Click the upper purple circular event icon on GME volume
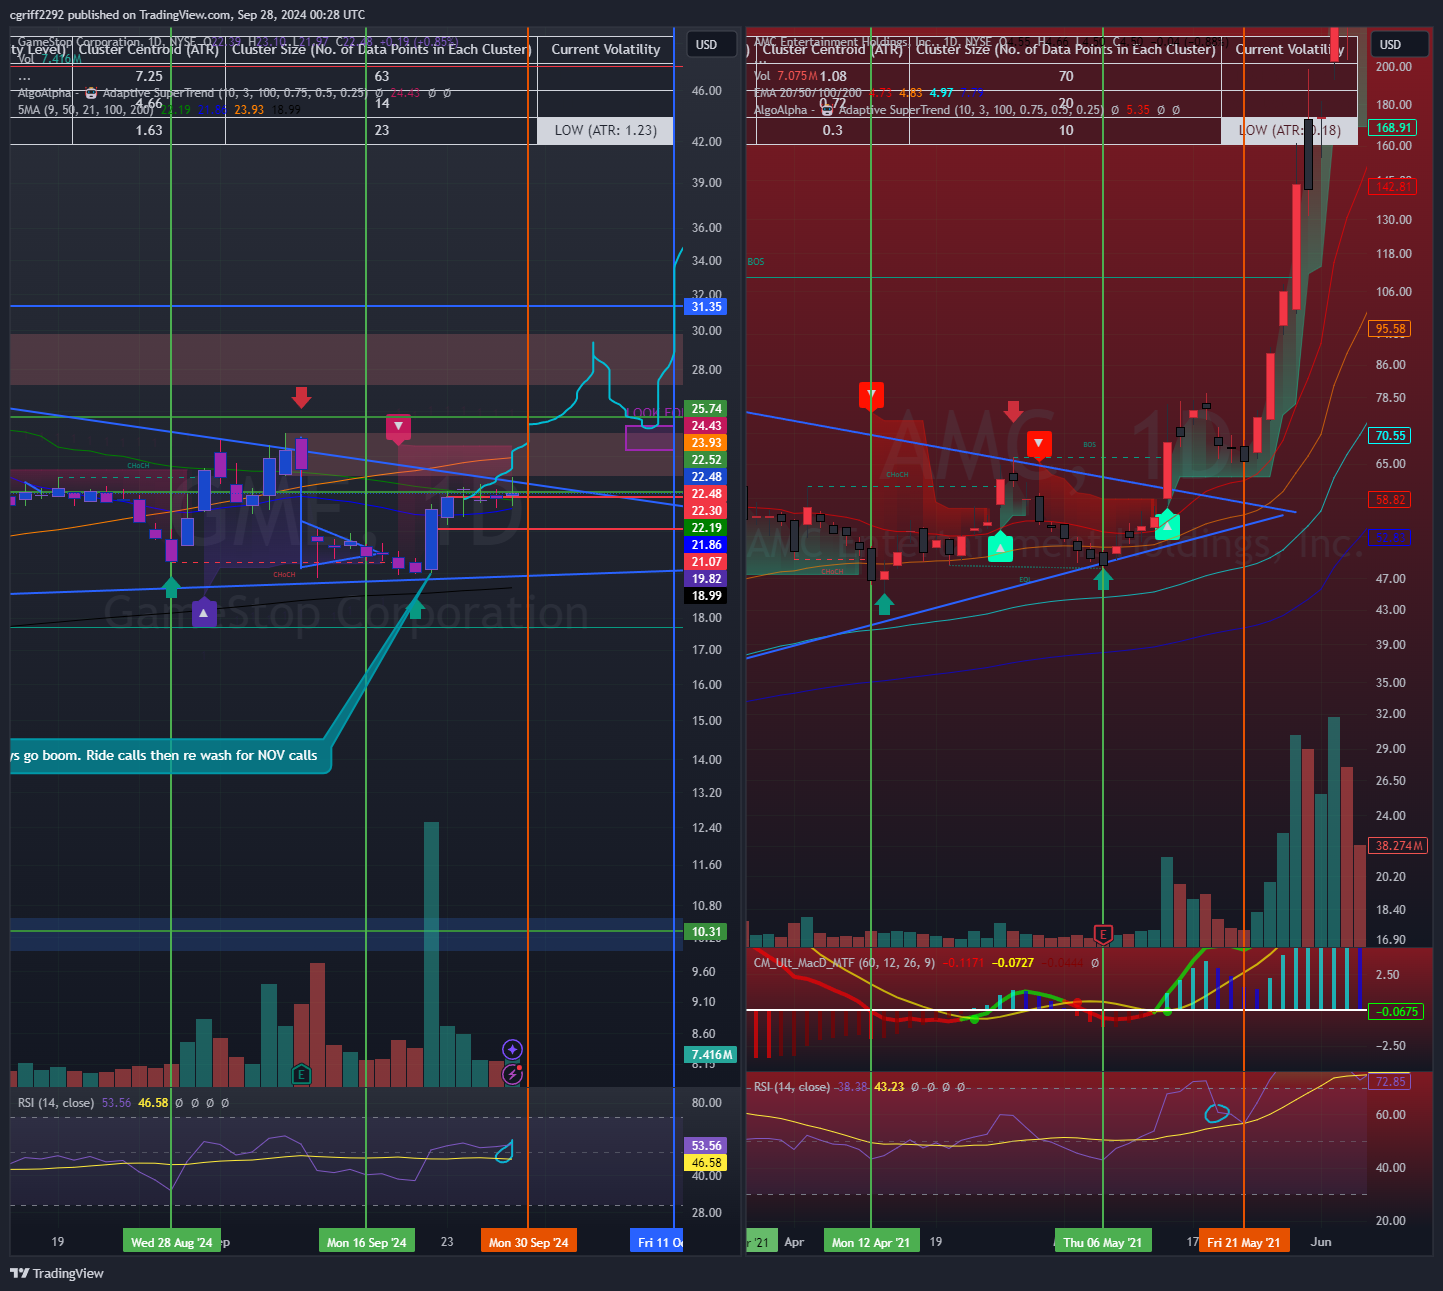This screenshot has width=1443, height=1291. coord(512,1049)
